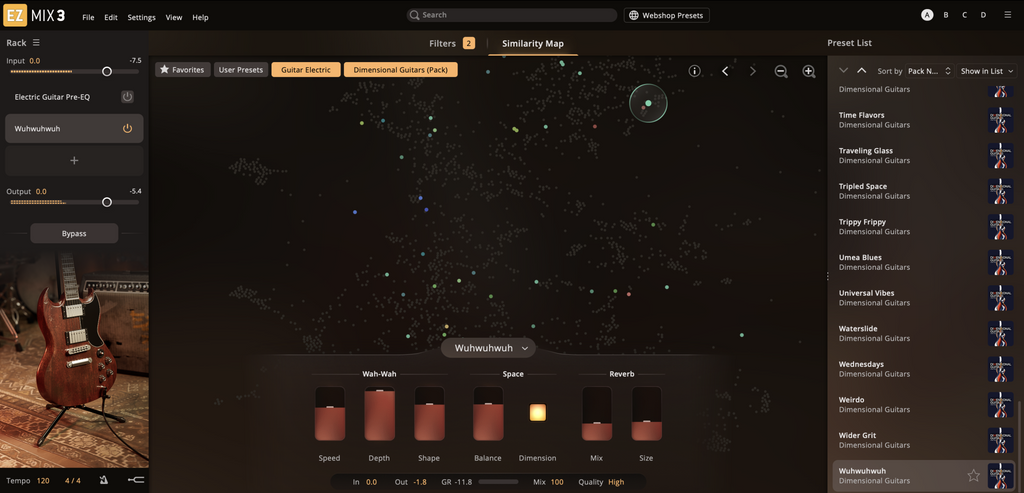The height and width of the screenshot is (493, 1024).
Task: Click the Reverb Mix fader
Action: (597, 413)
